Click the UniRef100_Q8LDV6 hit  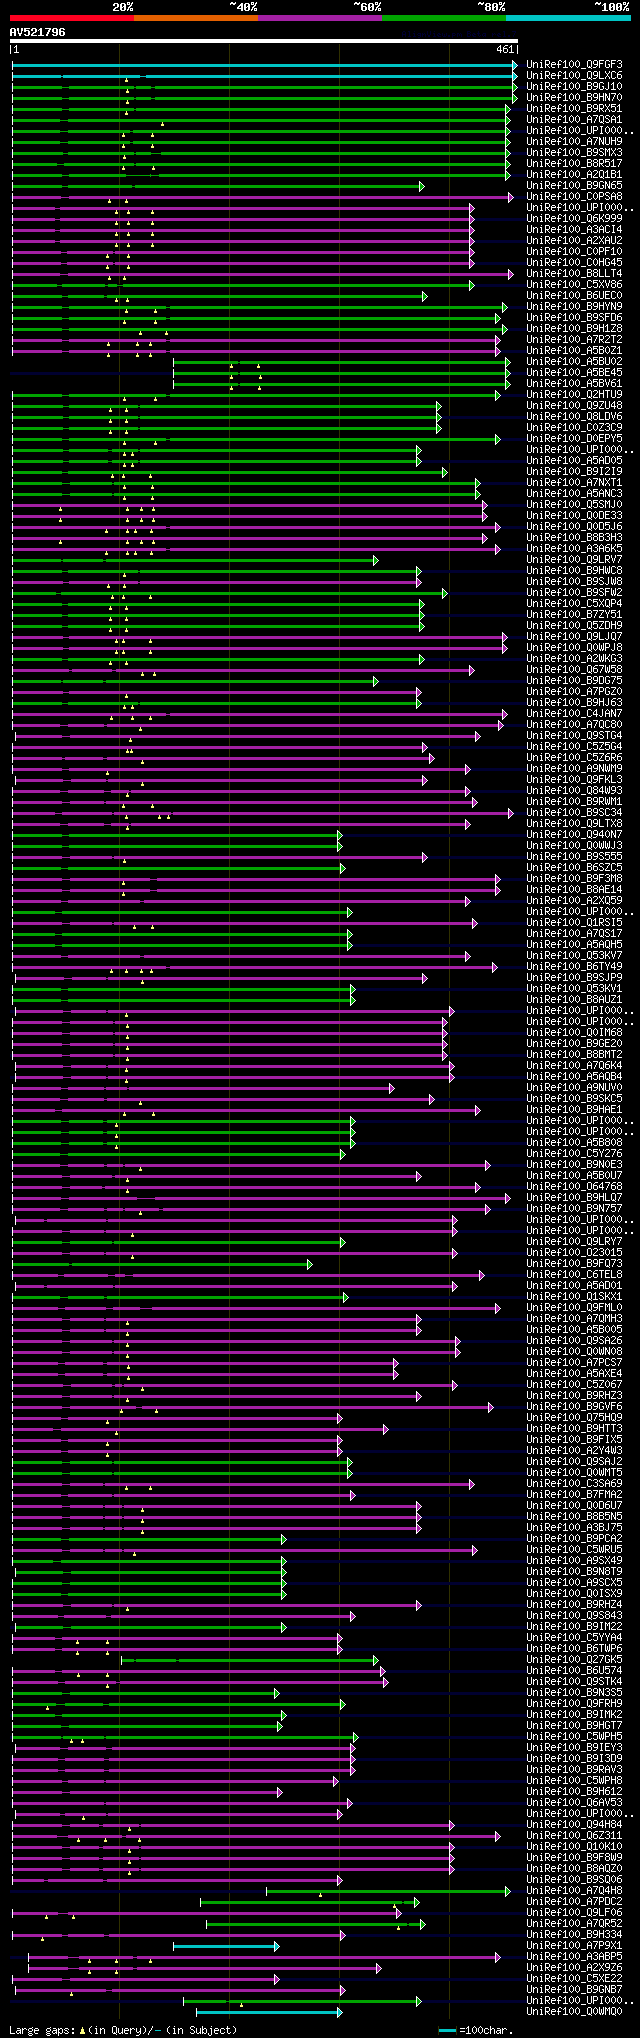[x=574, y=417]
